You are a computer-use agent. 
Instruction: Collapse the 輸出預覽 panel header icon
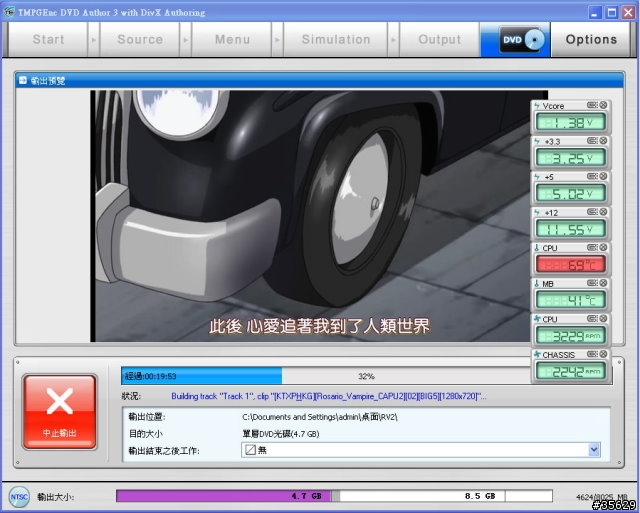pyautogui.click(x=23, y=80)
